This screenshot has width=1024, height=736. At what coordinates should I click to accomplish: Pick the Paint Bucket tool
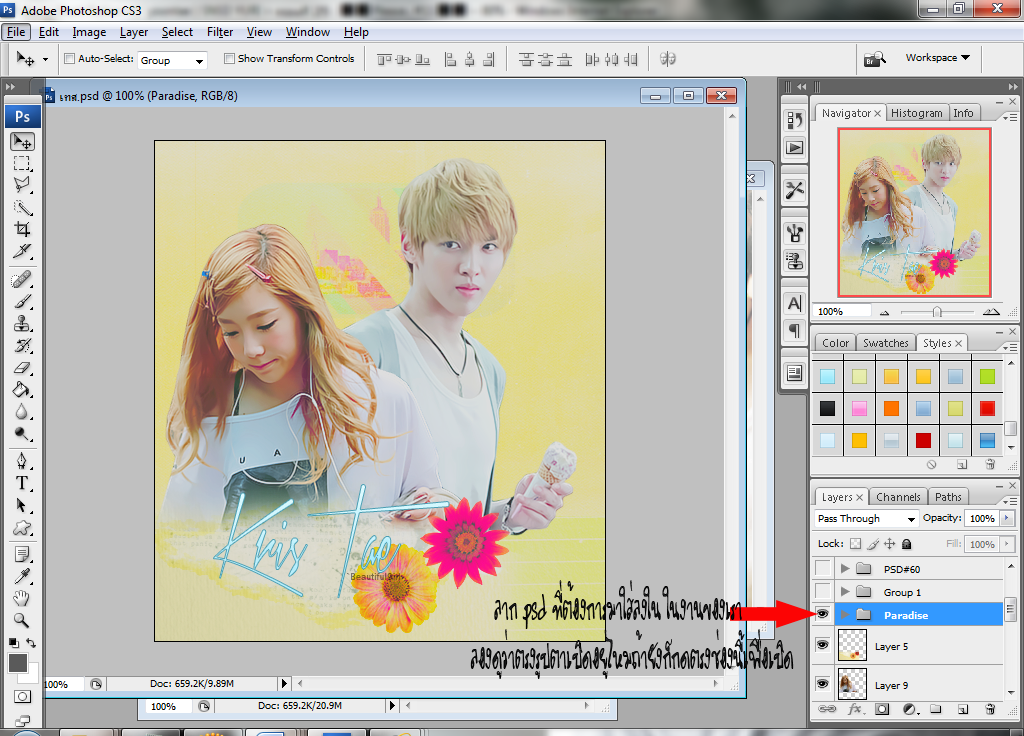click(22, 390)
